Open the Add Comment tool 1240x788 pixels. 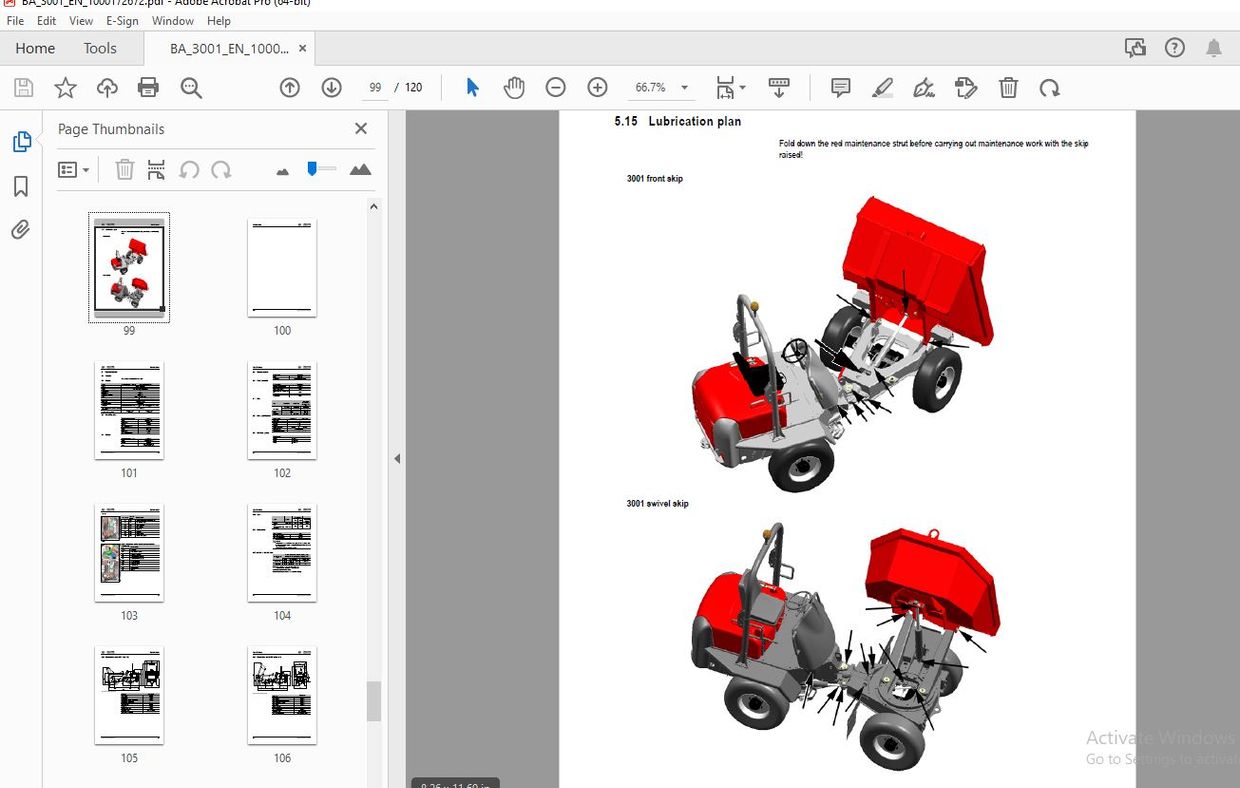click(840, 87)
